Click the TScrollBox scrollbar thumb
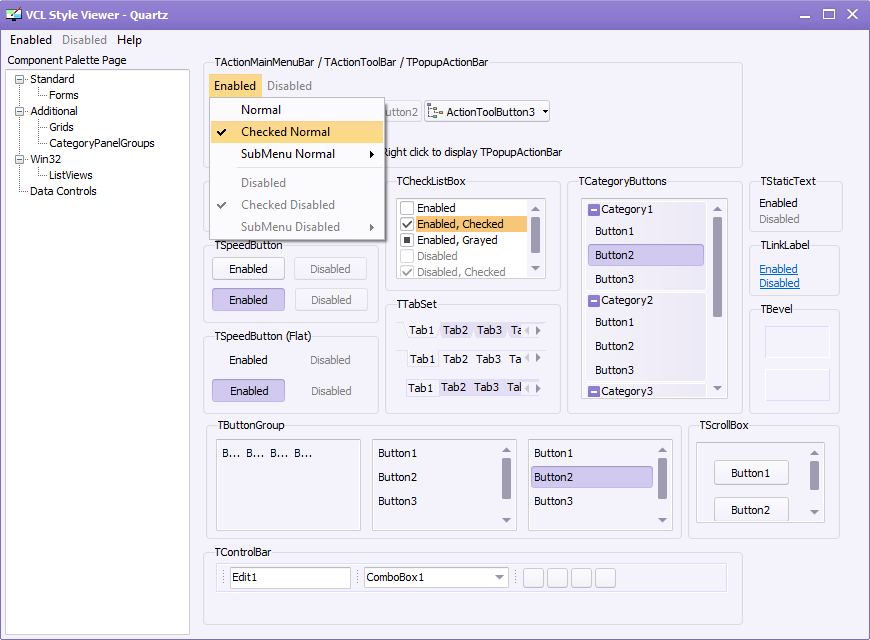This screenshot has height=640, width=870. (815, 476)
